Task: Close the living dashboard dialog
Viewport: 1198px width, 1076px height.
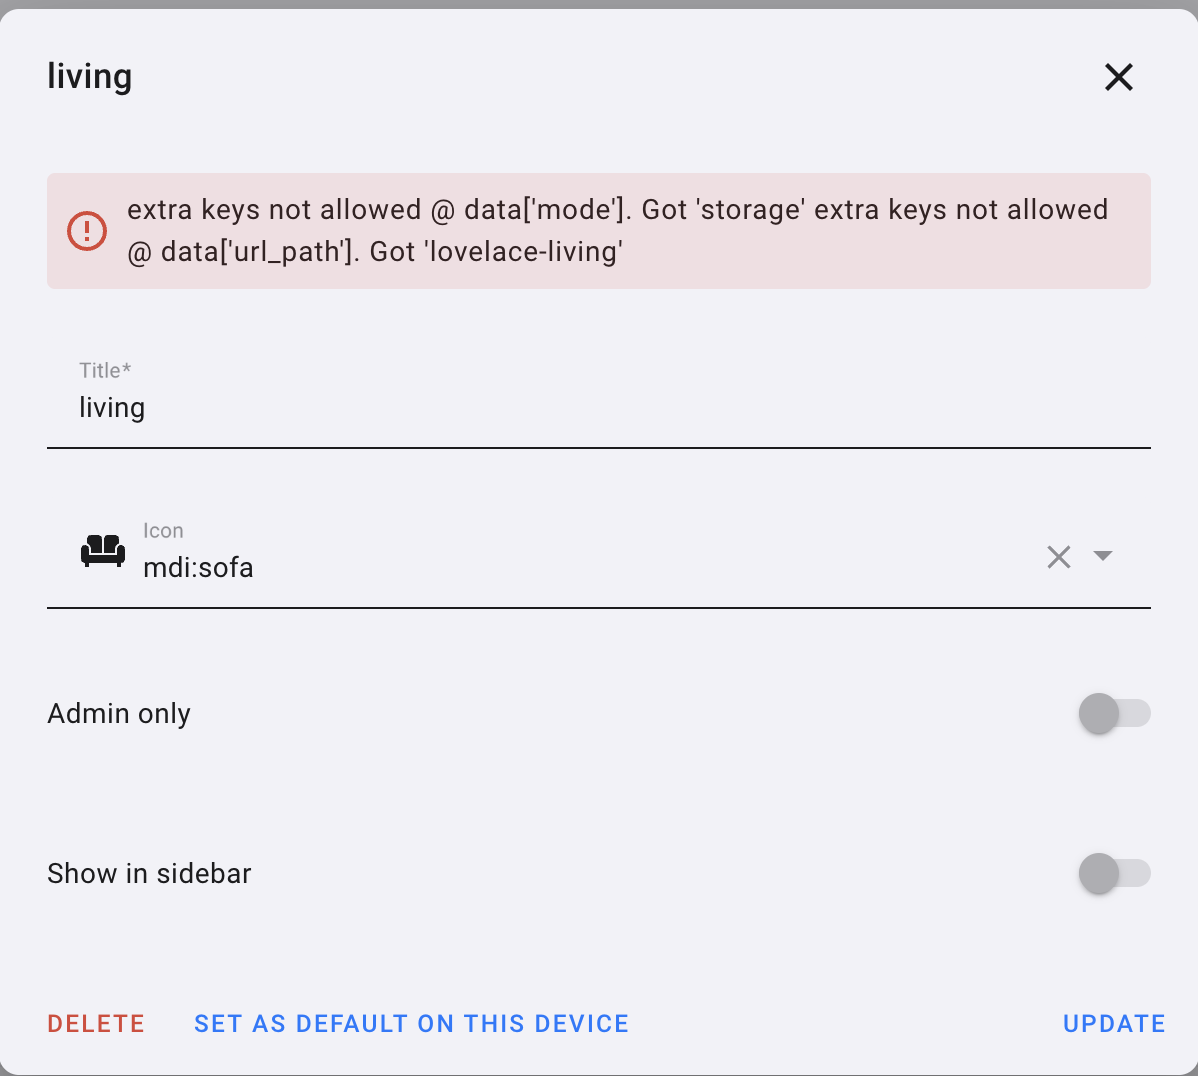Action: click(1118, 77)
